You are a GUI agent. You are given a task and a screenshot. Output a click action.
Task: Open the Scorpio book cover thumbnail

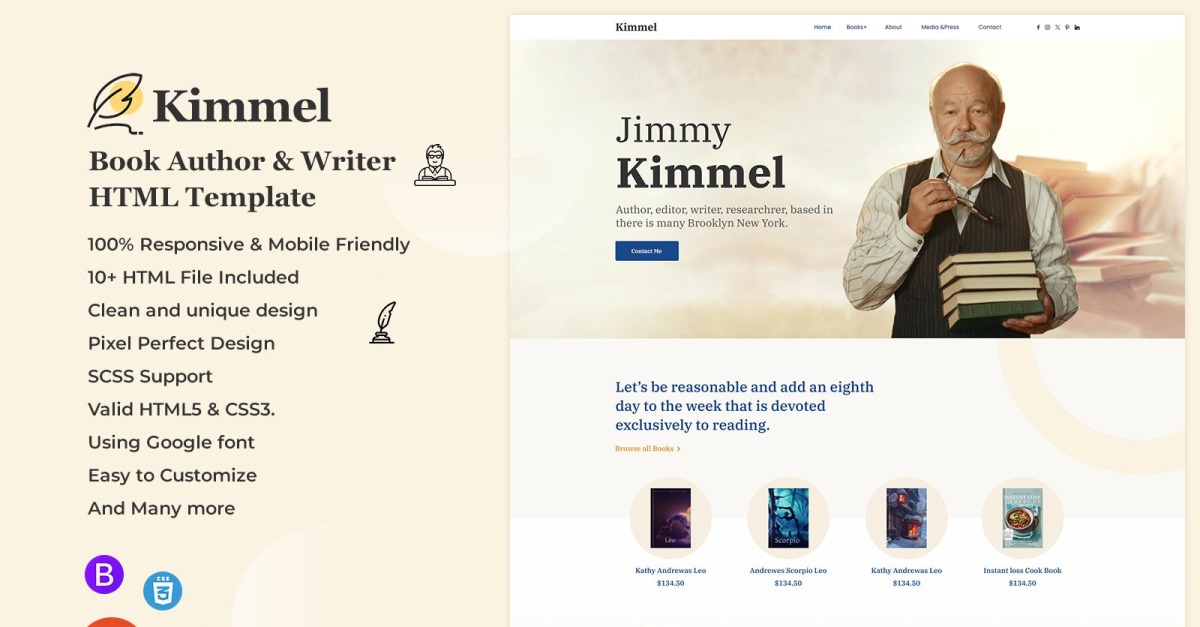point(788,518)
